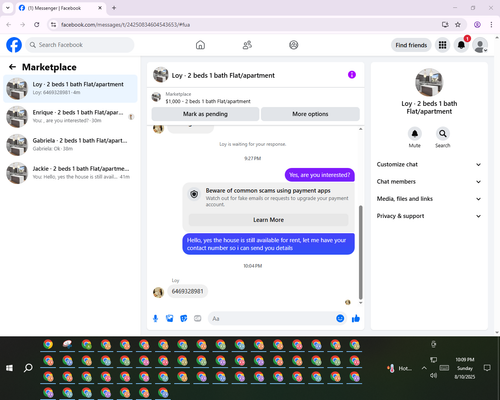Open the browser profile icon
Viewport: 500px width, 400px height.
click(x=477, y=25)
